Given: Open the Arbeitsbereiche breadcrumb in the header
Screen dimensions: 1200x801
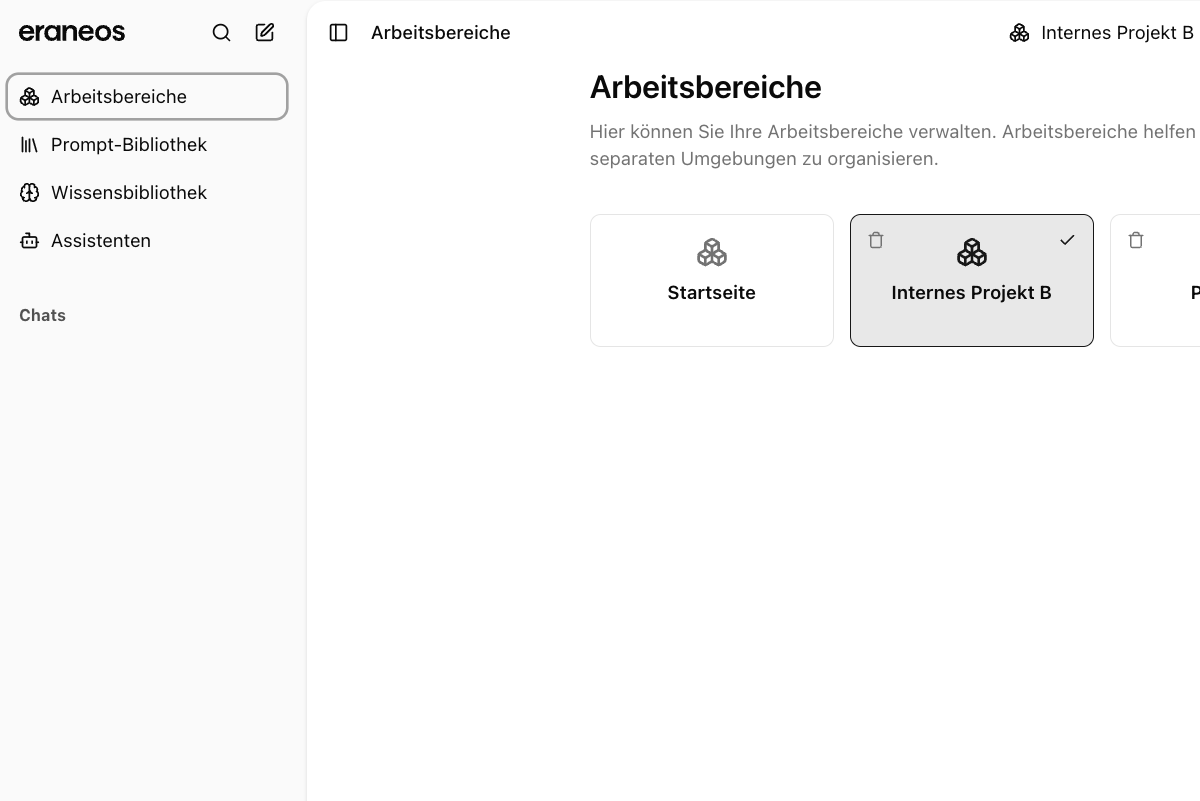Looking at the screenshot, I should pyautogui.click(x=440, y=32).
